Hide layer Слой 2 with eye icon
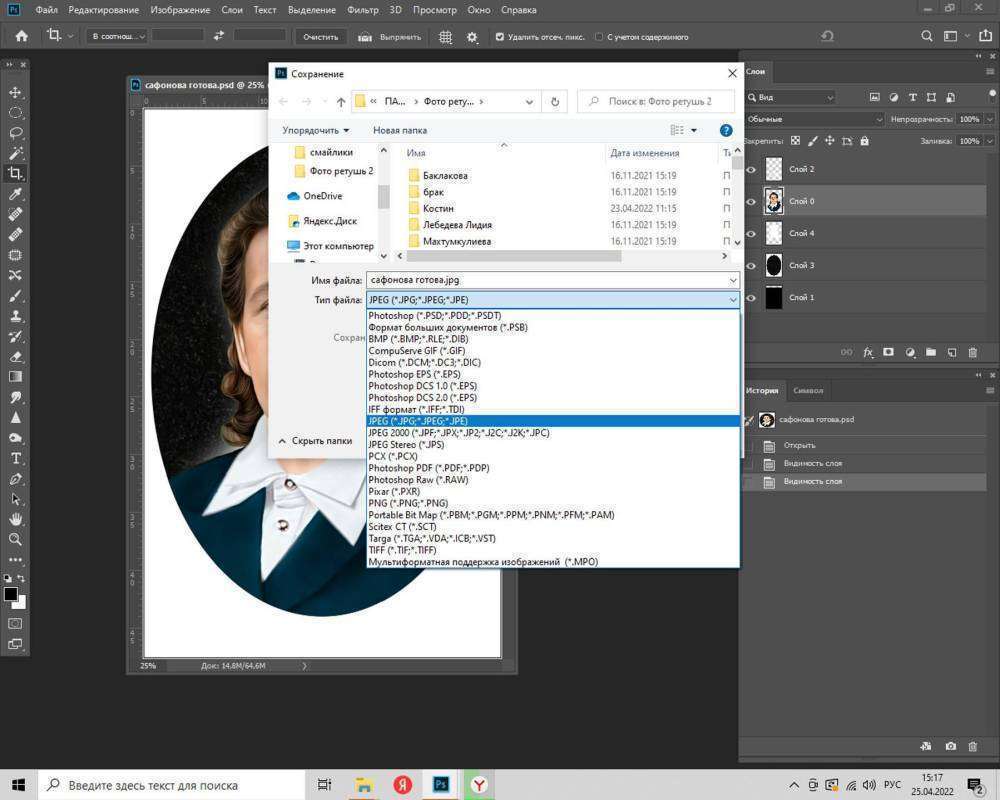 click(x=751, y=170)
